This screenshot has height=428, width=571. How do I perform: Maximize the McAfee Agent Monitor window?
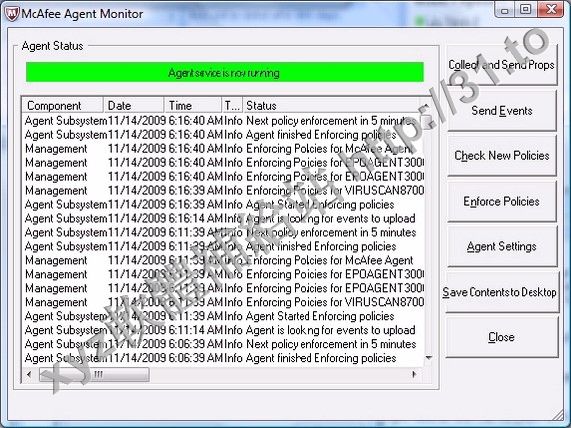click(x=525, y=9)
